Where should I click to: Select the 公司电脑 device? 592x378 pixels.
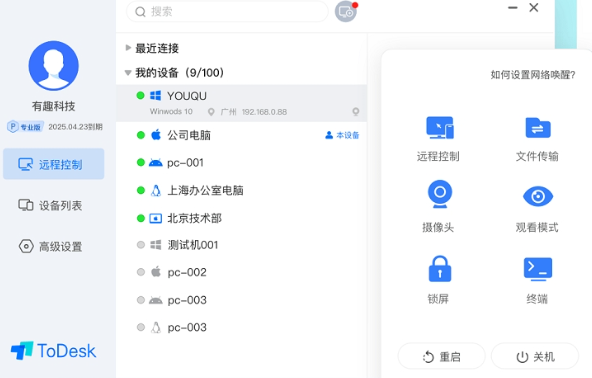coord(242,135)
